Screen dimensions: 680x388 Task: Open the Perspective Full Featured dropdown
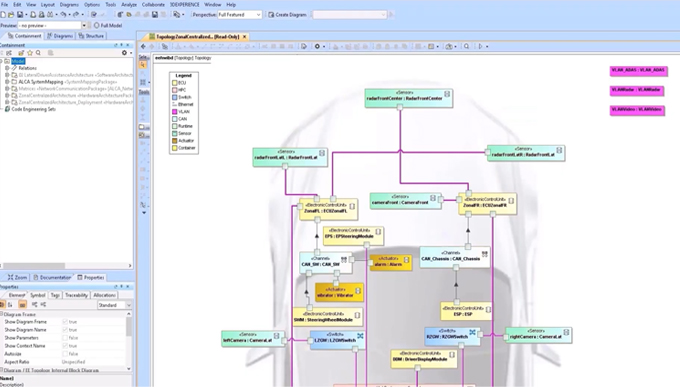tap(239, 15)
